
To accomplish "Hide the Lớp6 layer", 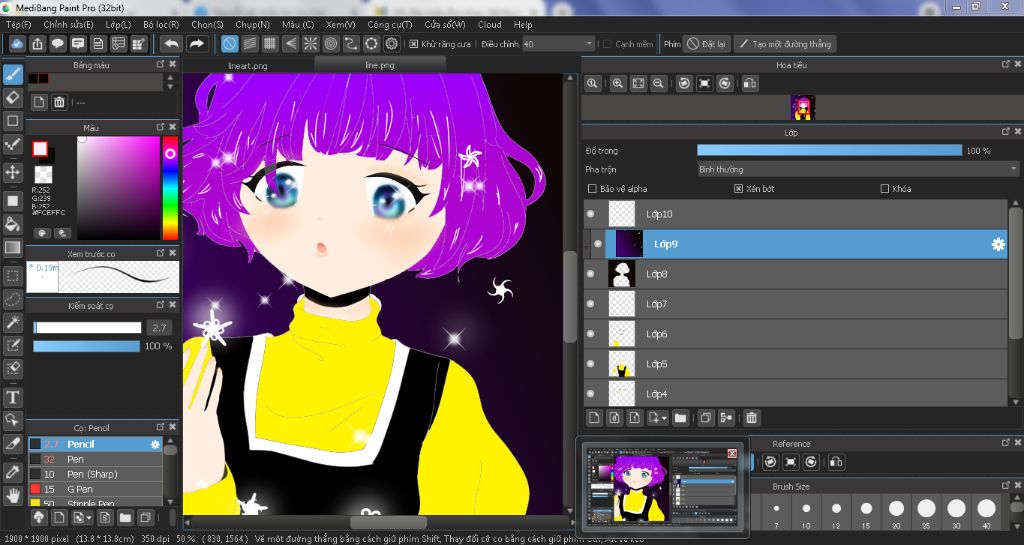I will pos(591,334).
